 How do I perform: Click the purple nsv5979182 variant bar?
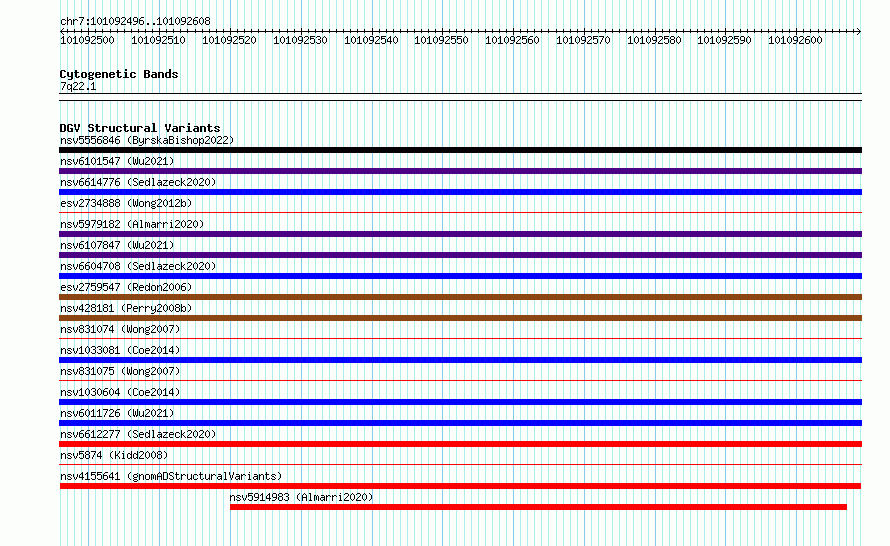pyautogui.click(x=460, y=234)
